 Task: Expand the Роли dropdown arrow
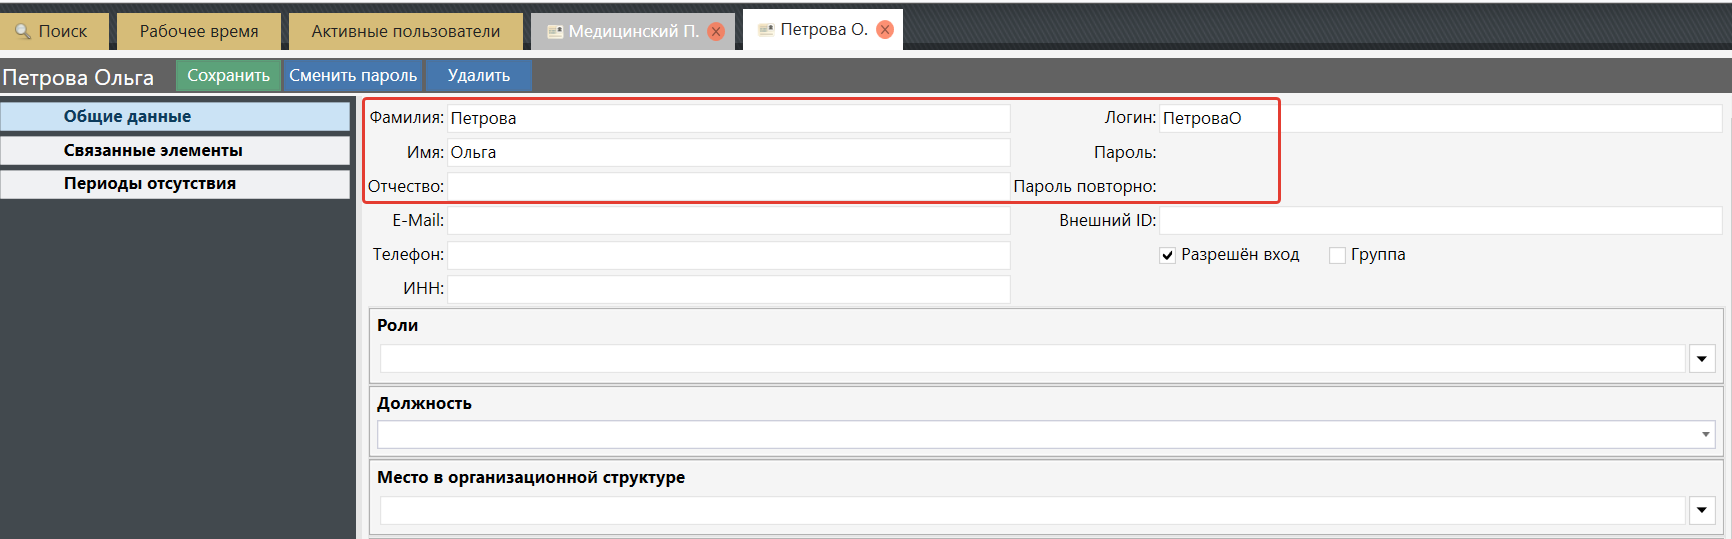[x=1702, y=358]
